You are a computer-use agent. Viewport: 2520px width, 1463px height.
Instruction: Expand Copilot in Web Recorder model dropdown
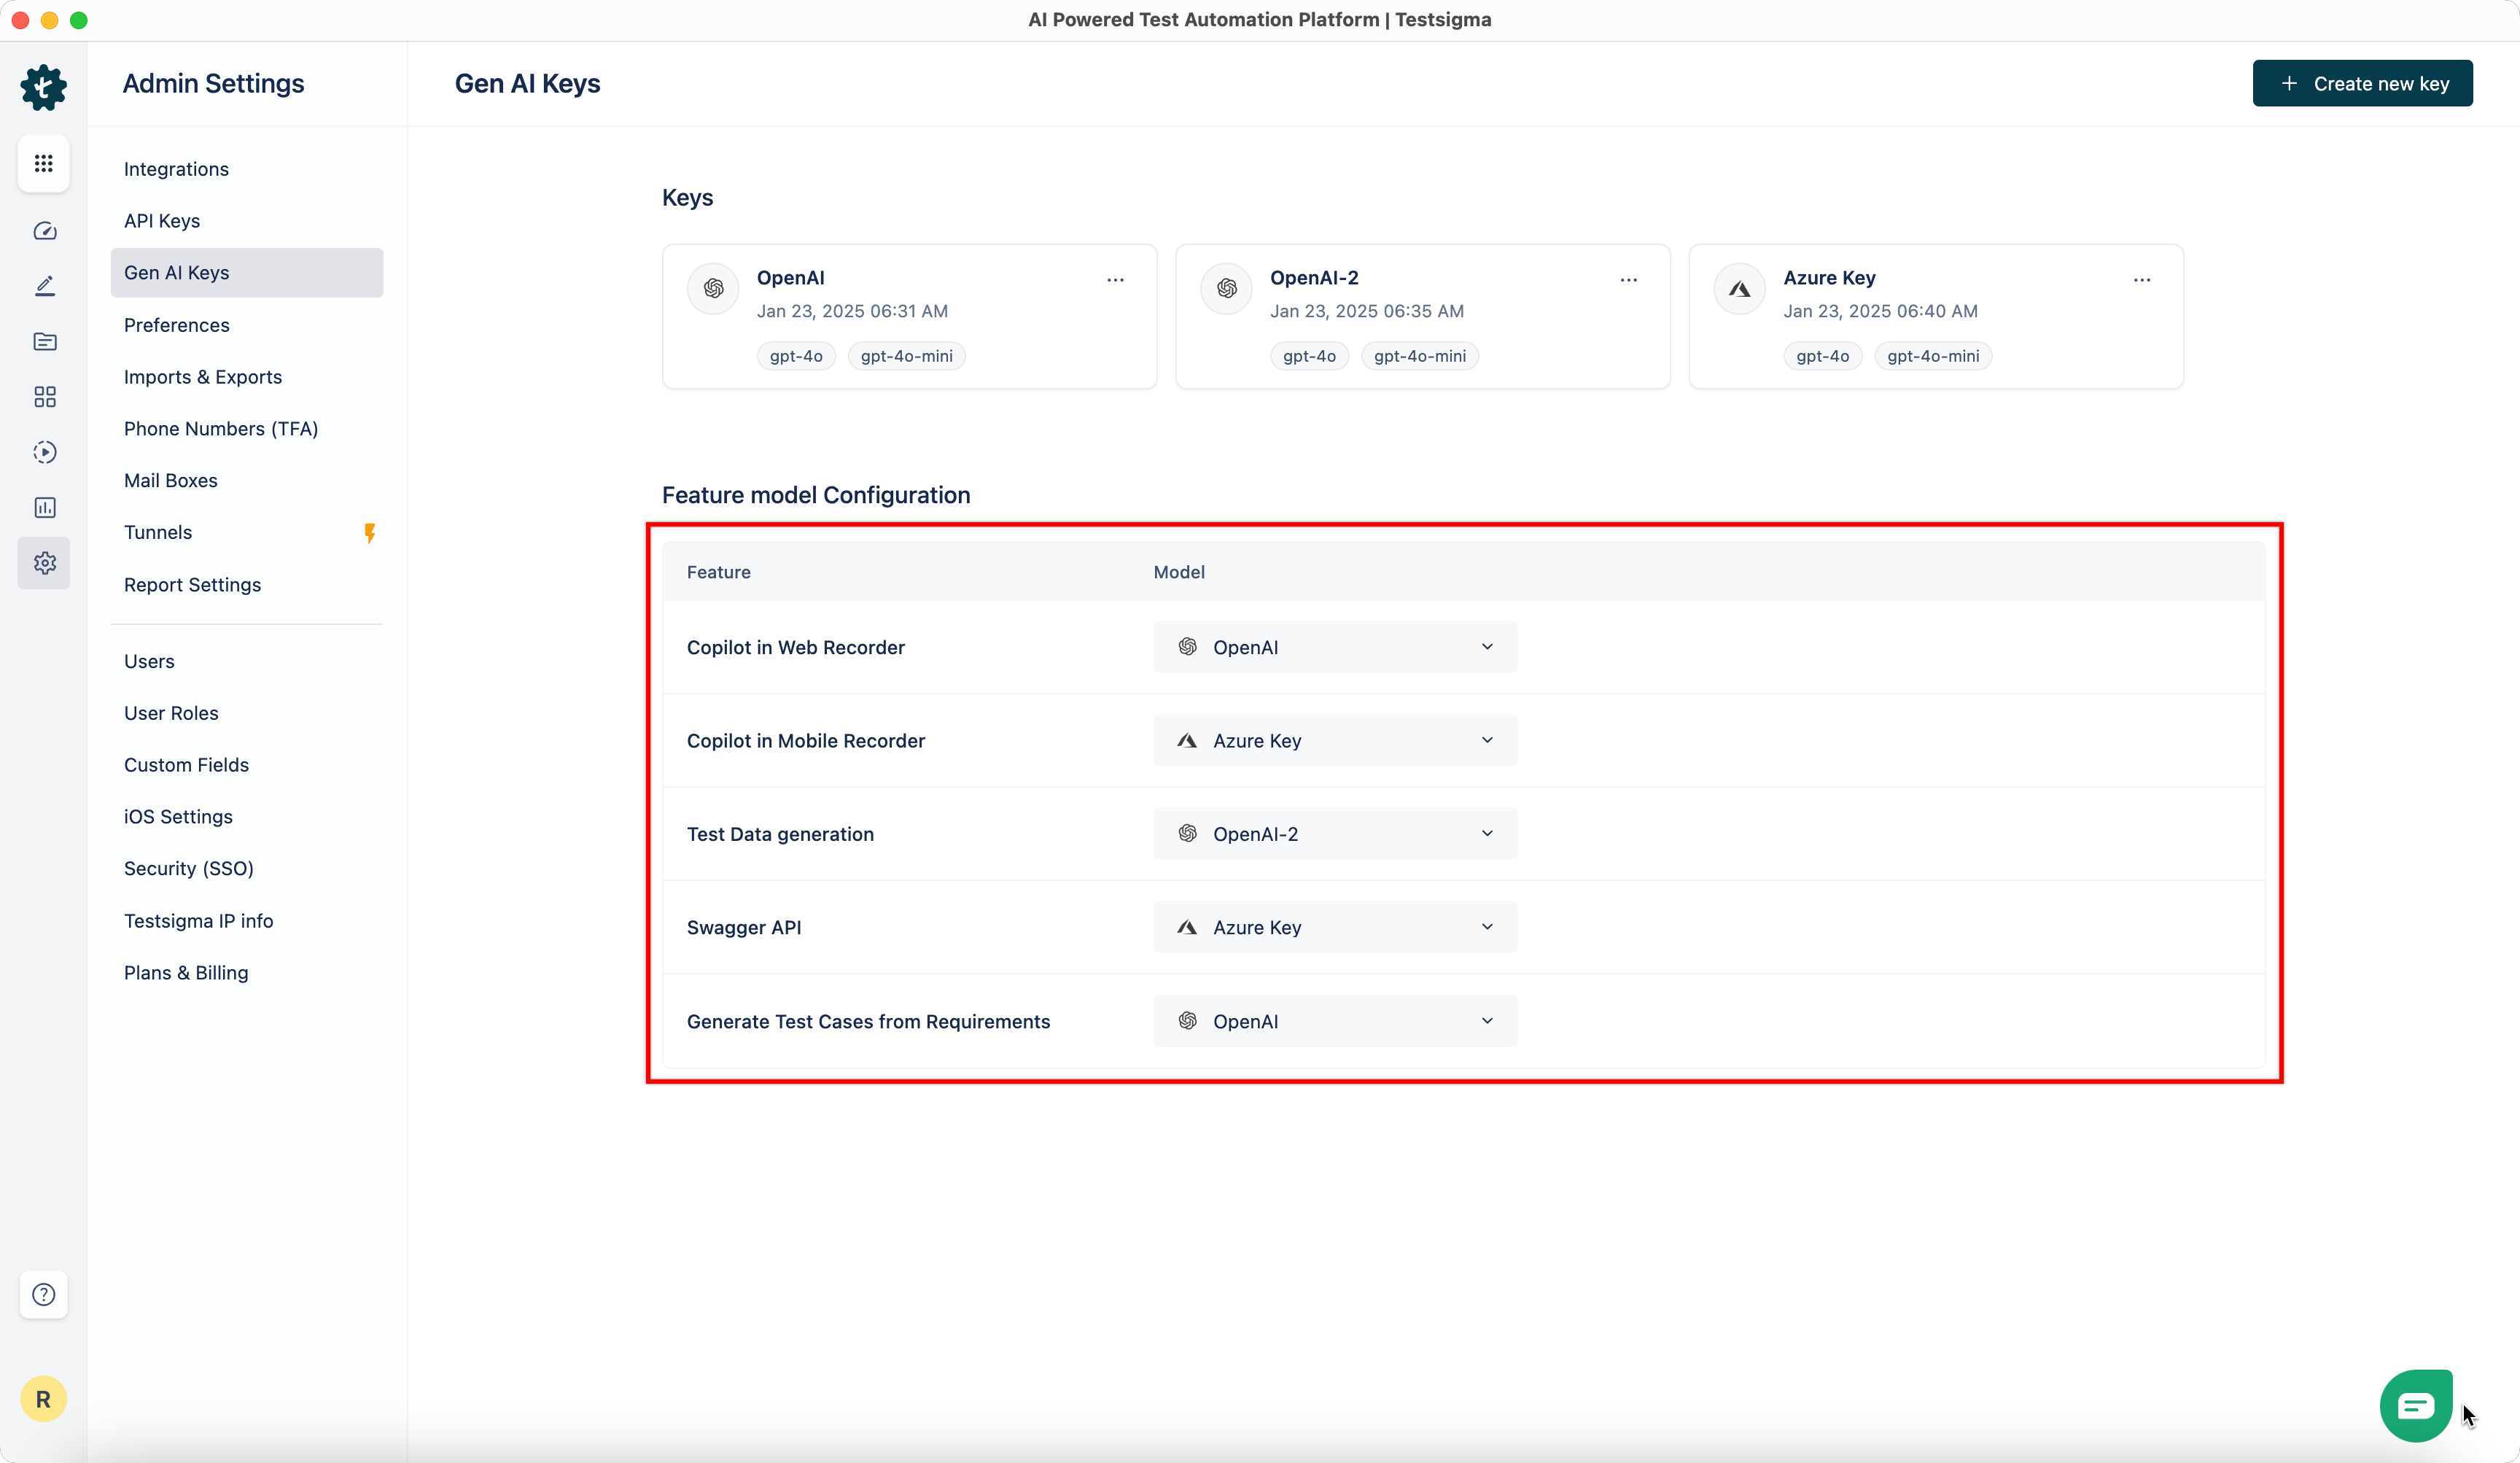[1334, 647]
